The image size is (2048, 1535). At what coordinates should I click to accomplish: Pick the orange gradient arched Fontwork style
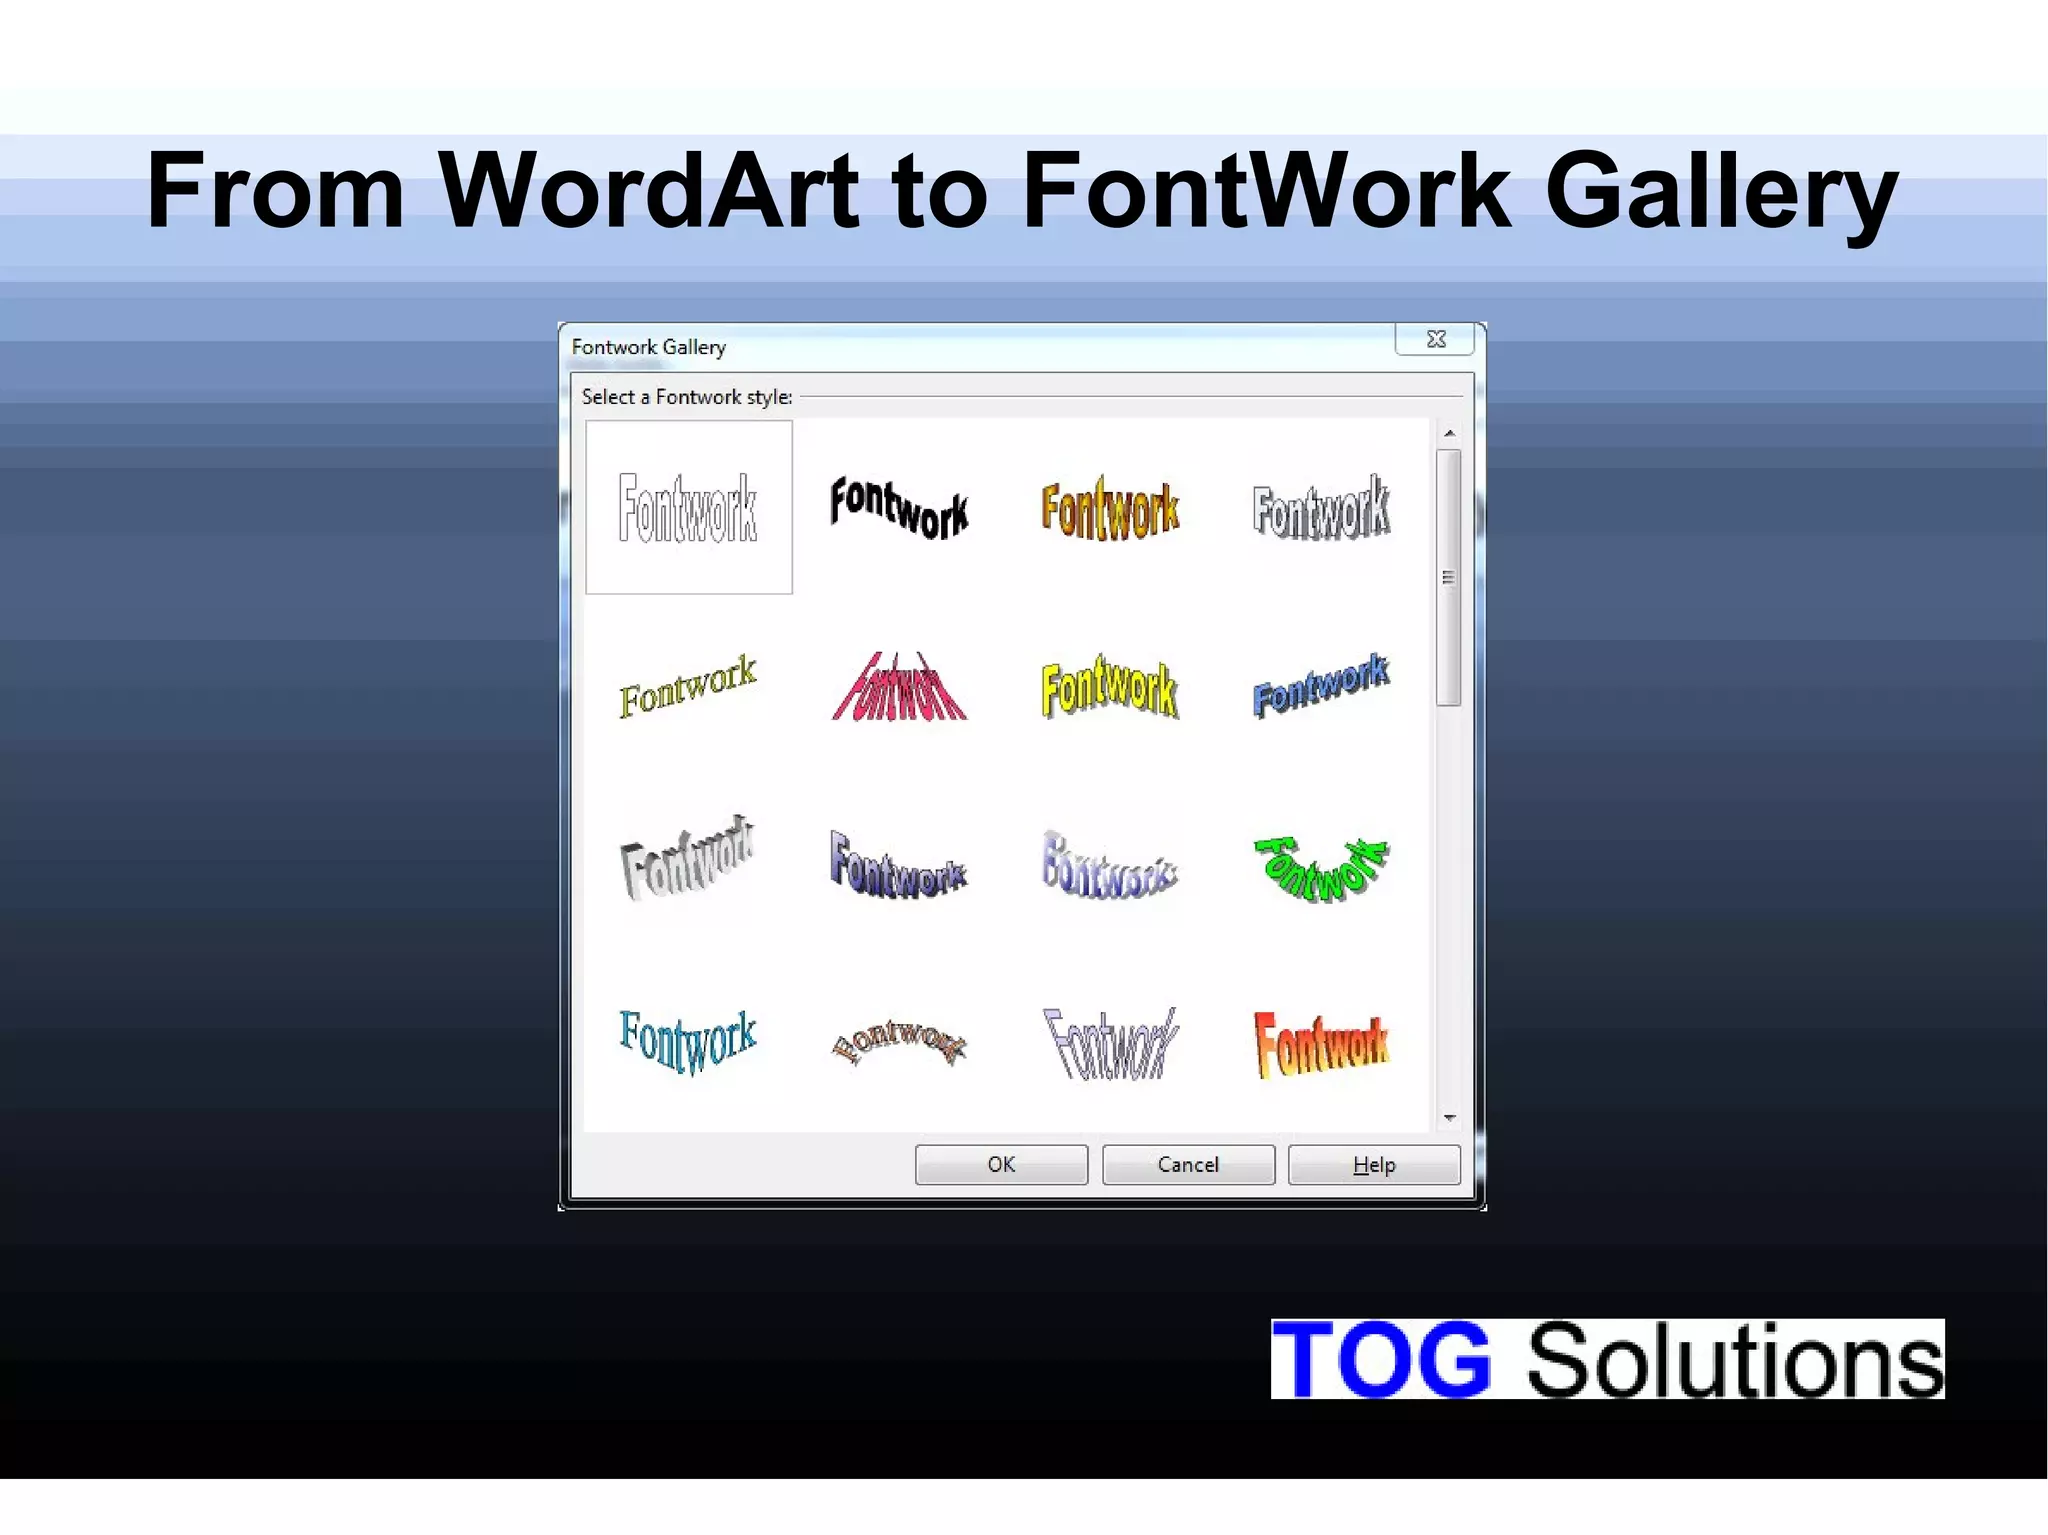click(x=1110, y=507)
